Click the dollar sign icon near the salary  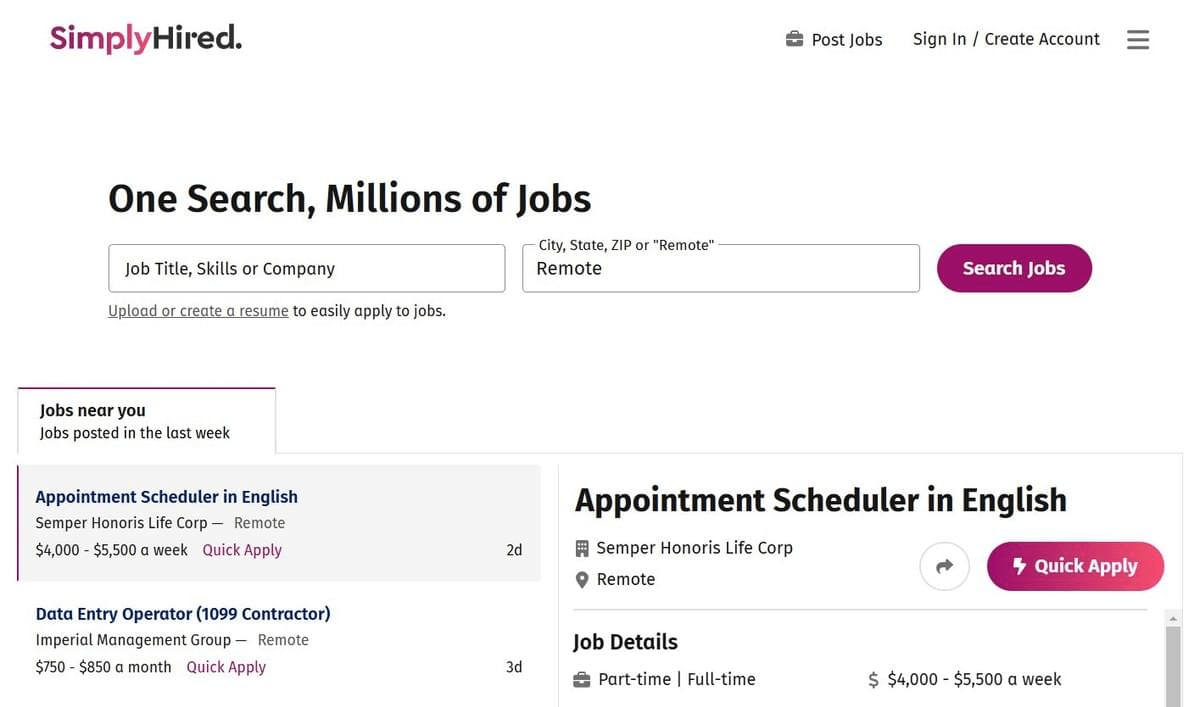click(874, 678)
